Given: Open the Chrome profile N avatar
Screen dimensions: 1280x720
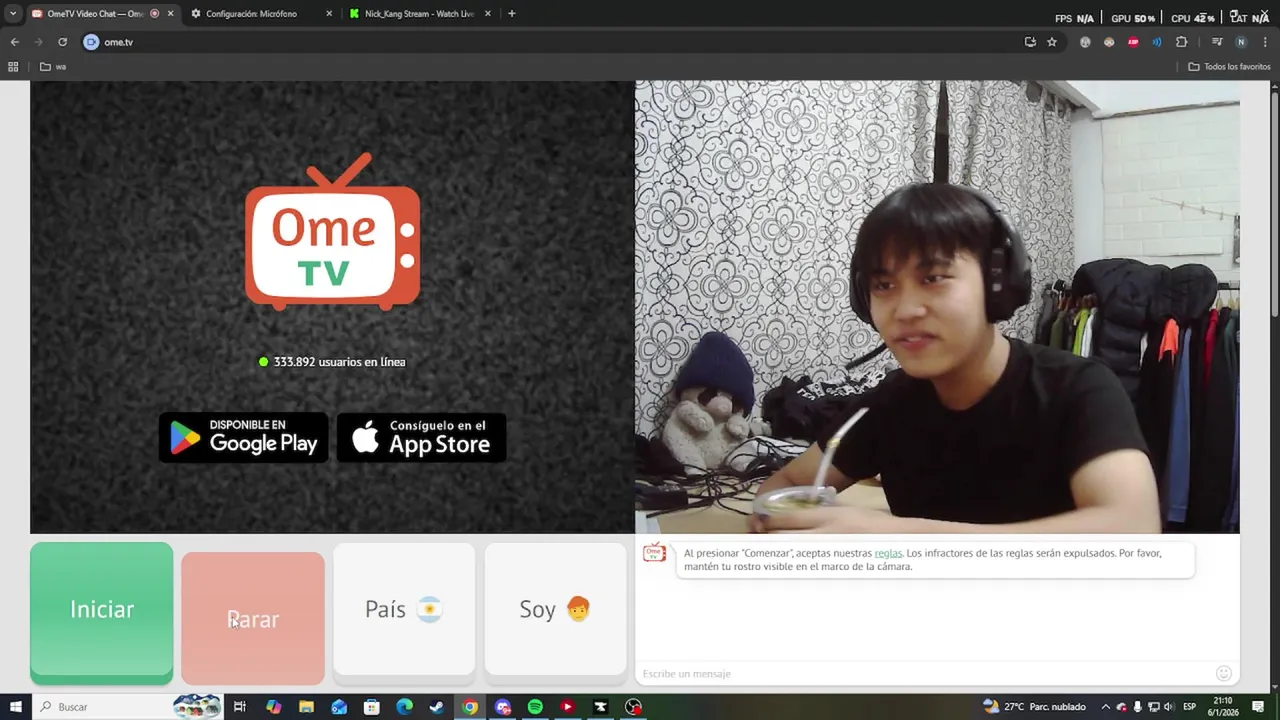Looking at the screenshot, I should (1241, 42).
